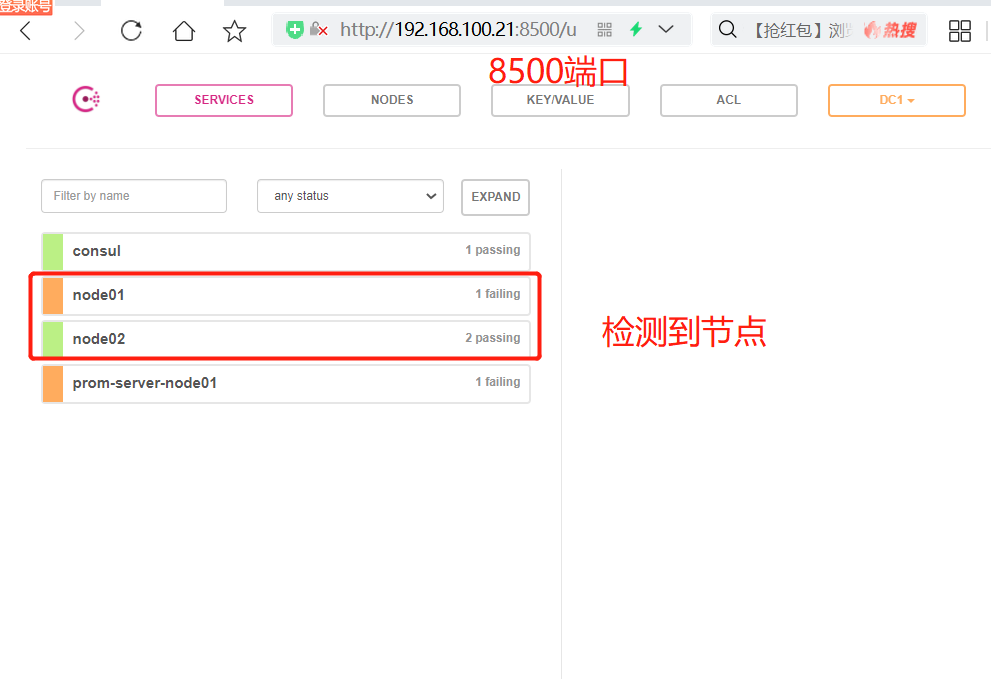Reload the page with the refresh icon
Screen dimensions: 991x679
point(131,30)
